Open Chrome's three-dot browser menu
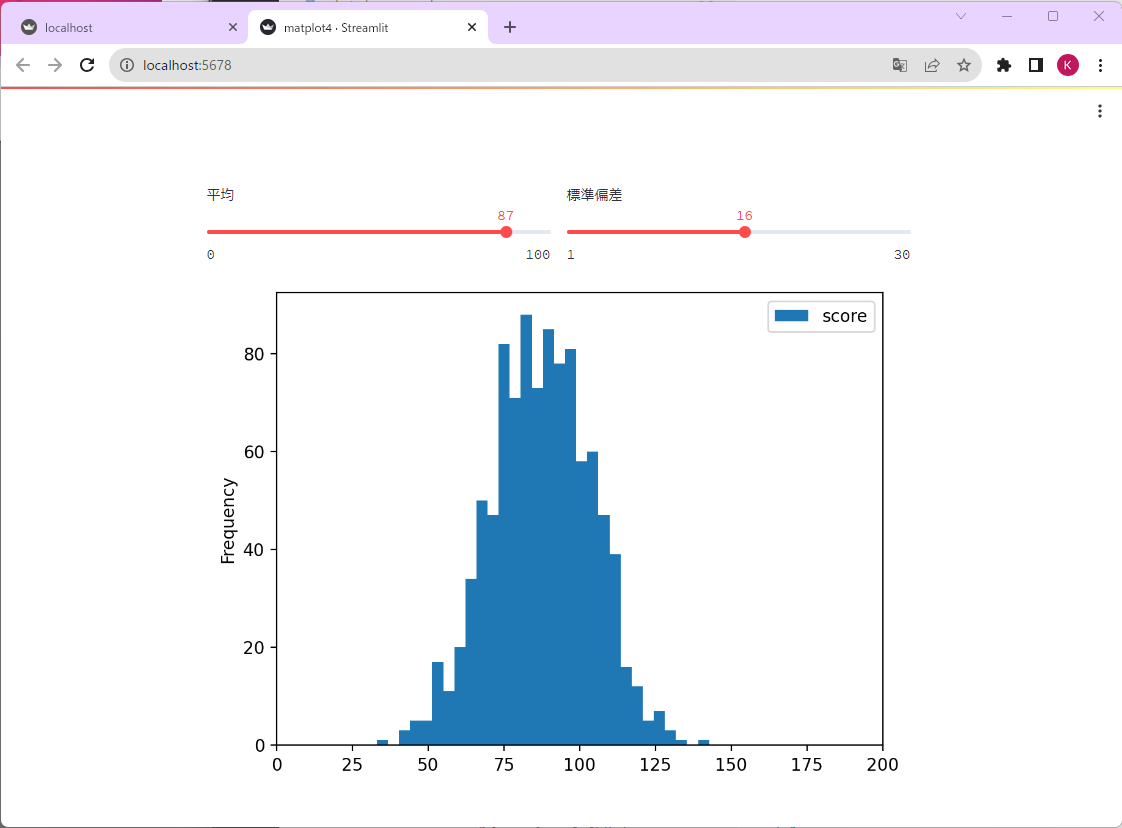The image size is (1122, 828). [x=1100, y=64]
